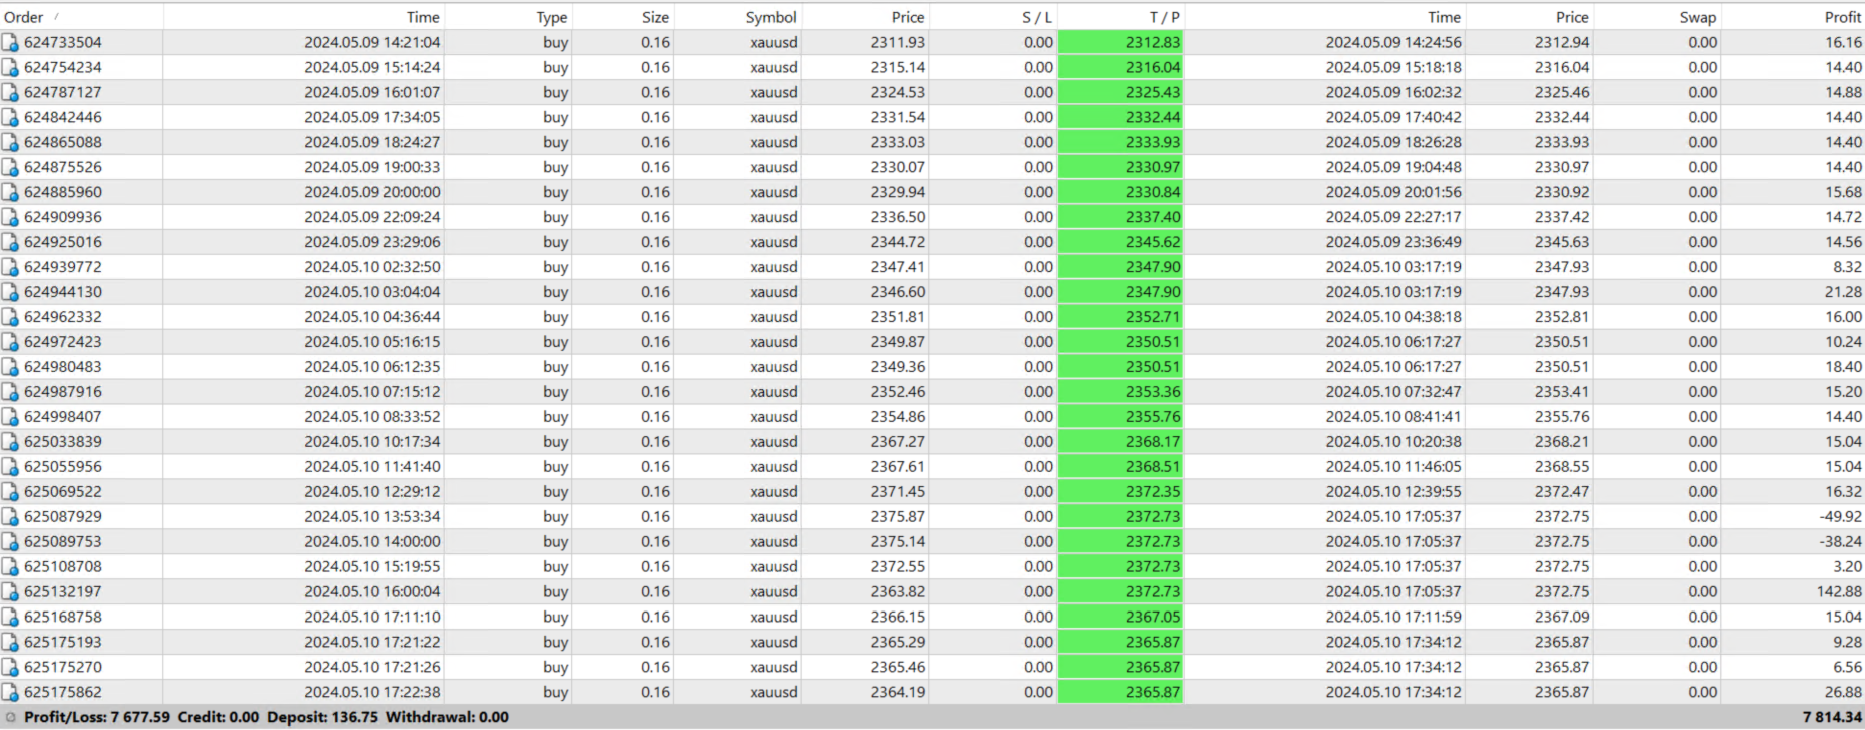1865x730 pixels.
Task: Click the order icon for 625168758
Action: click(x=10, y=618)
